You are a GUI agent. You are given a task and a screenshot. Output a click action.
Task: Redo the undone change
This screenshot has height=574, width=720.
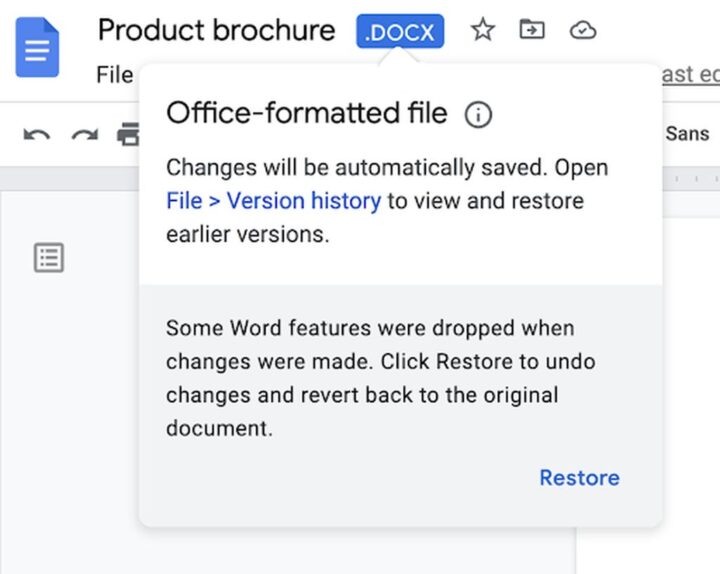[84, 134]
